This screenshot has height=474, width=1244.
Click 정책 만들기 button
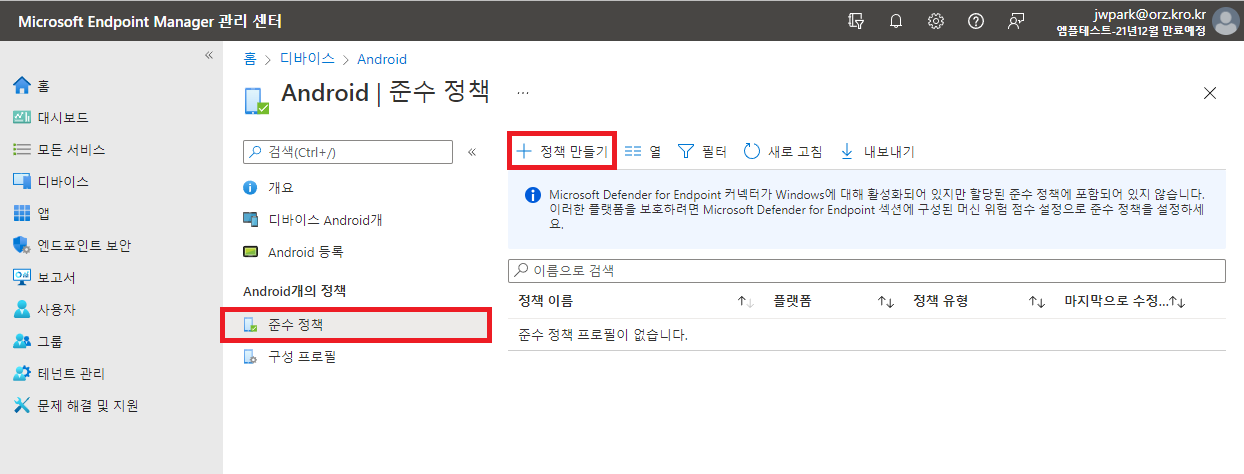click(x=561, y=152)
